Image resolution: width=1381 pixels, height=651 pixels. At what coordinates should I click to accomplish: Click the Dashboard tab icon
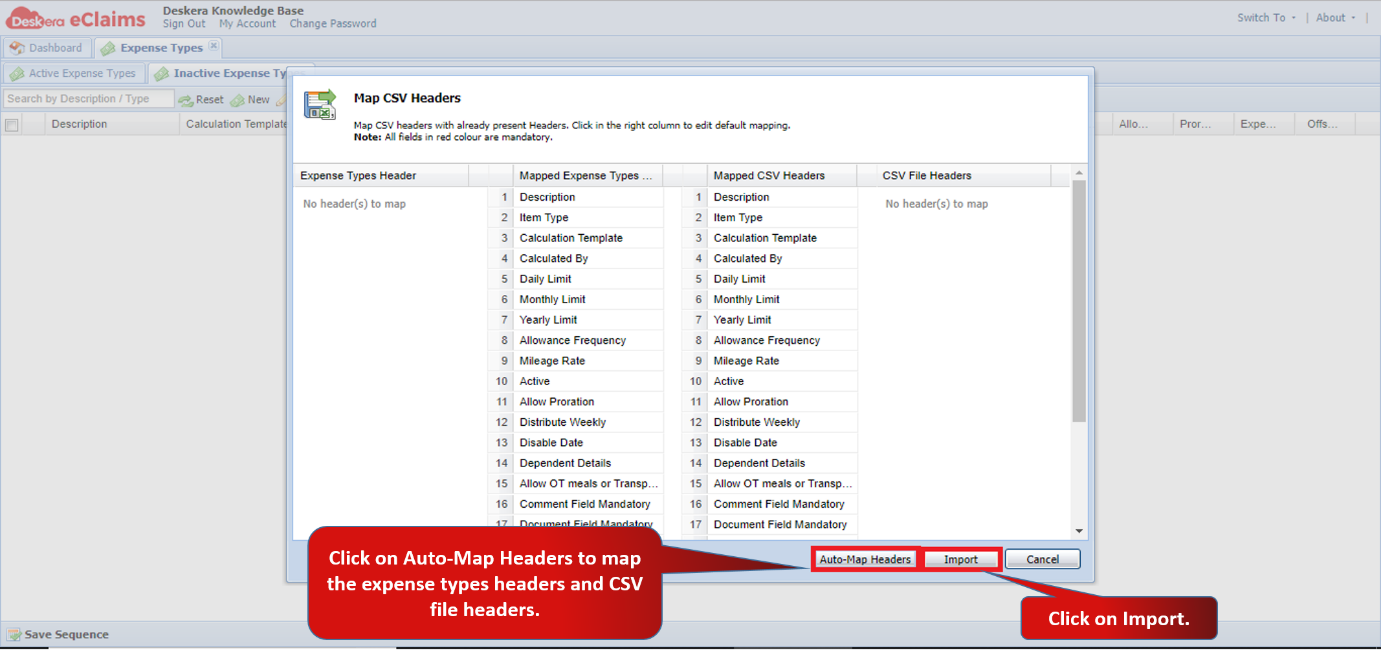pyautogui.click(x=17, y=48)
